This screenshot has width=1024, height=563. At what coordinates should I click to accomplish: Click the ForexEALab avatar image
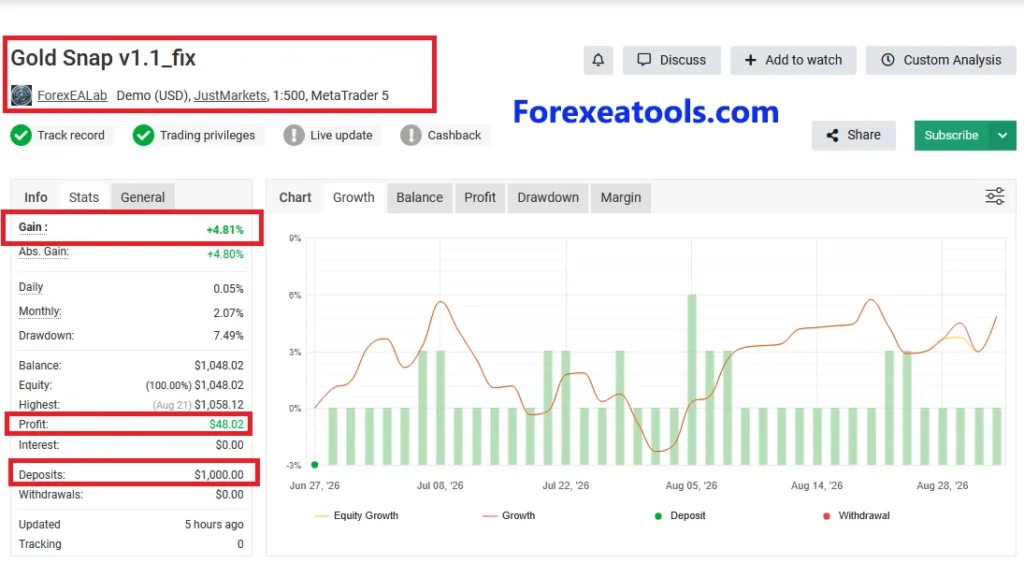(22, 95)
